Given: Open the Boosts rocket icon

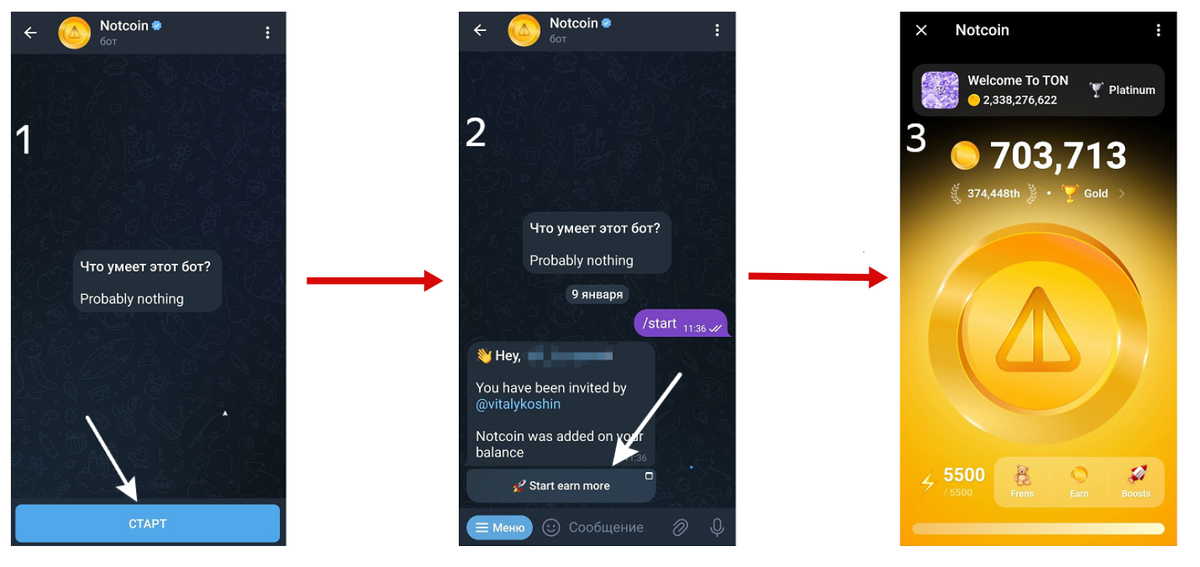Looking at the screenshot, I should (x=1136, y=481).
